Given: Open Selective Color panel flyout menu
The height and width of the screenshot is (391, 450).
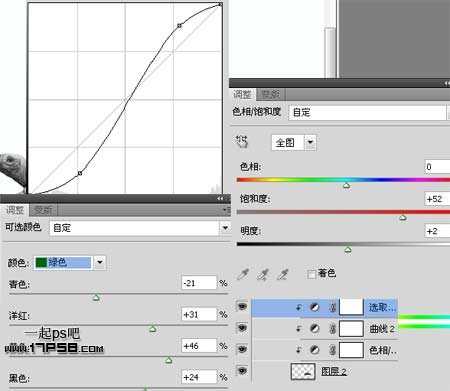Looking at the screenshot, I should (226, 210).
